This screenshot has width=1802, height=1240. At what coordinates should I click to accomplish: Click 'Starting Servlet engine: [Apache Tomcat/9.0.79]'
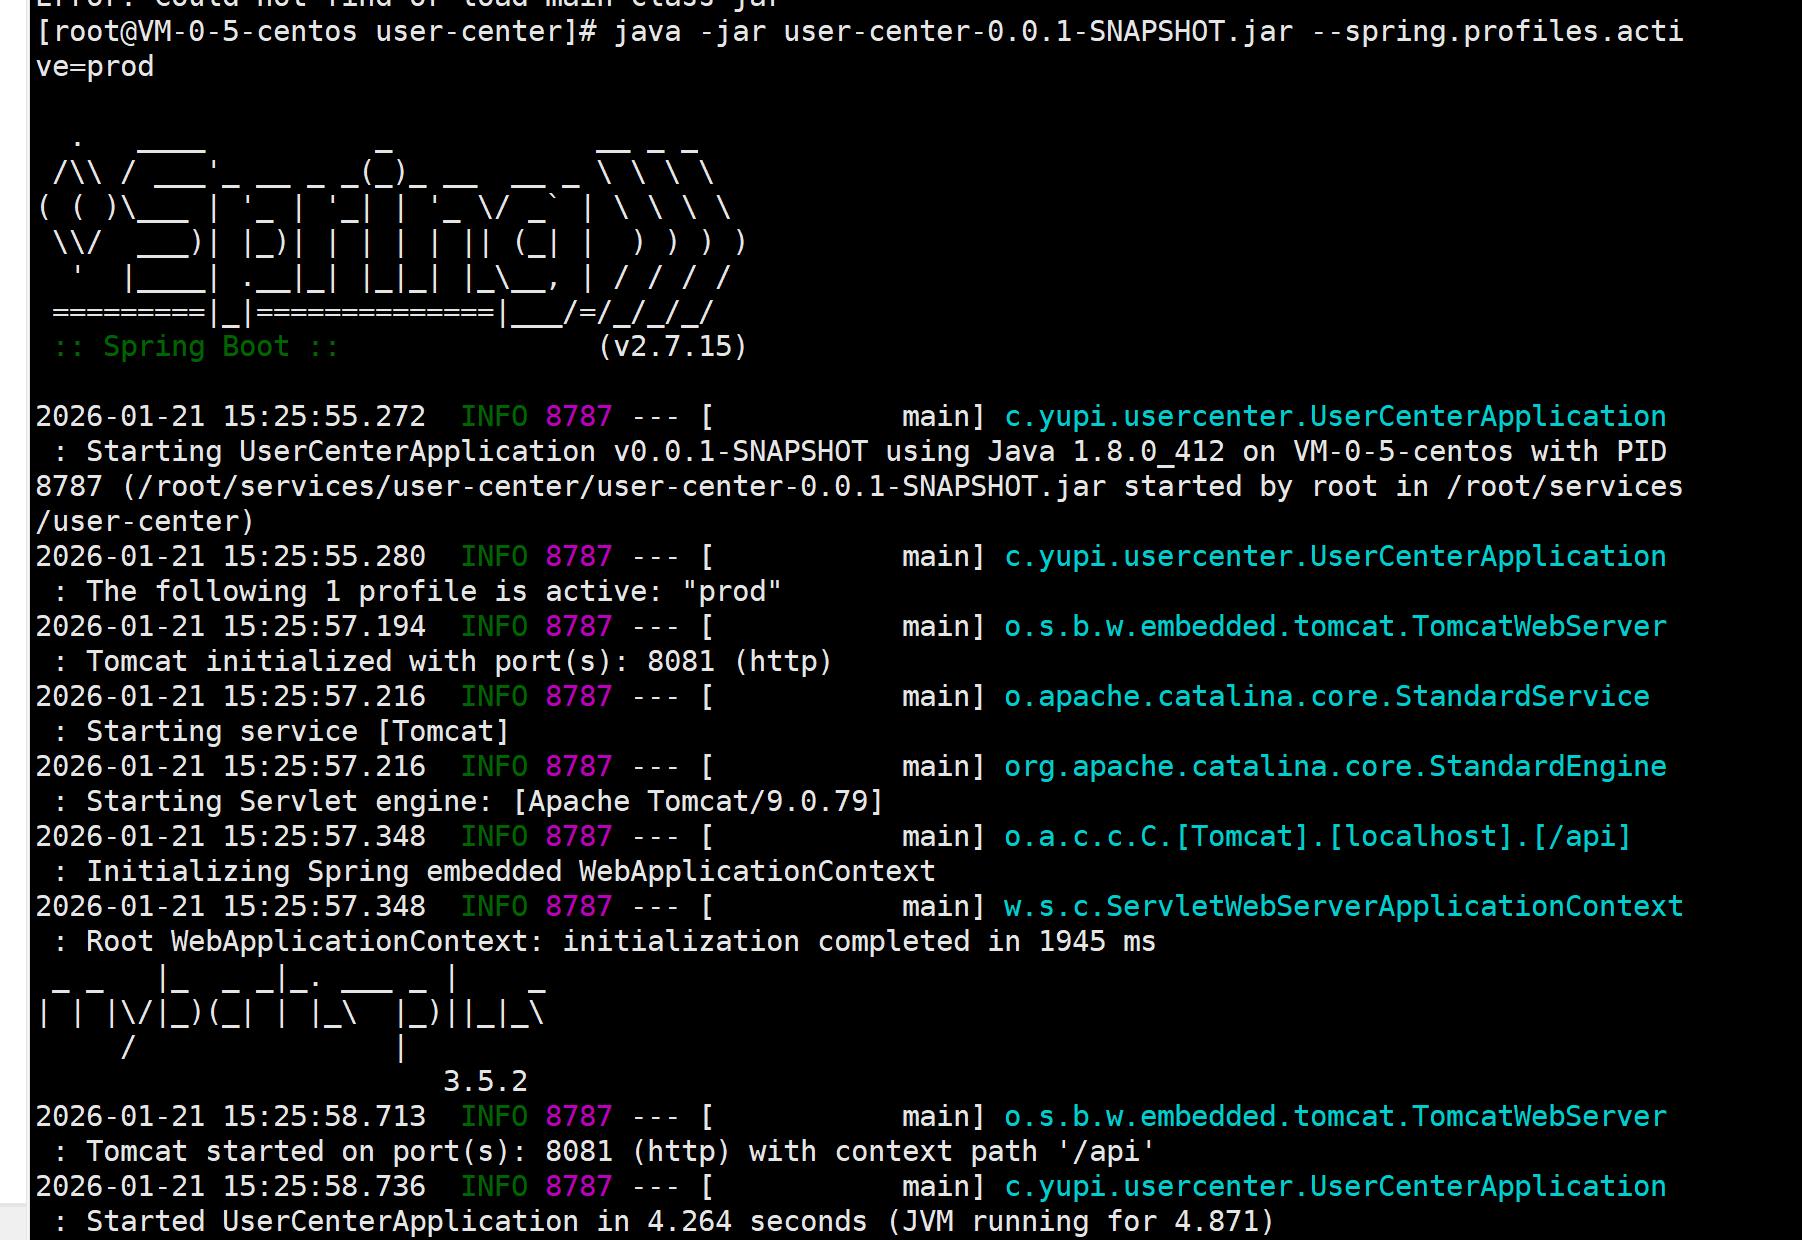coord(485,801)
